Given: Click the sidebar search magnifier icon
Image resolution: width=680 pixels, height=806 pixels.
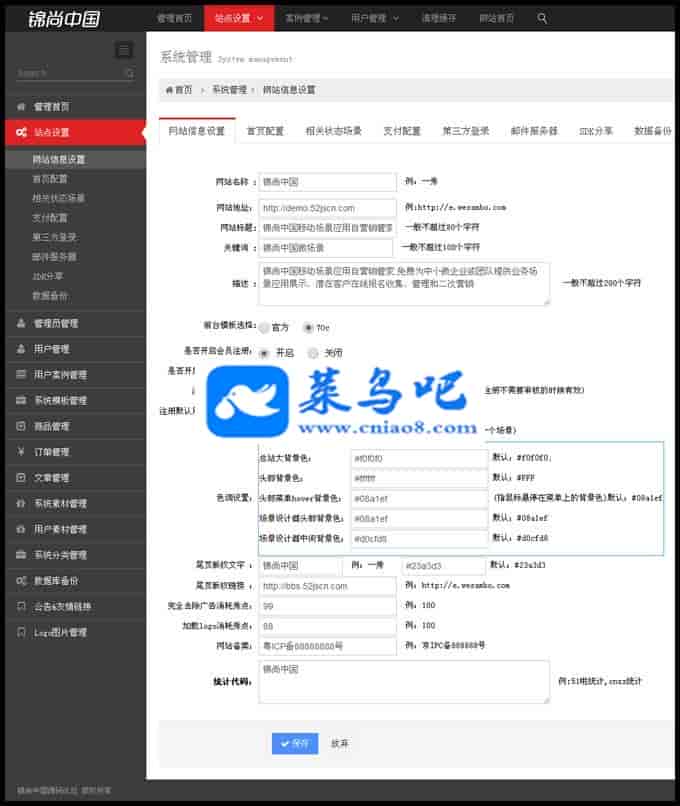Looking at the screenshot, I should pyautogui.click(x=130, y=74).
